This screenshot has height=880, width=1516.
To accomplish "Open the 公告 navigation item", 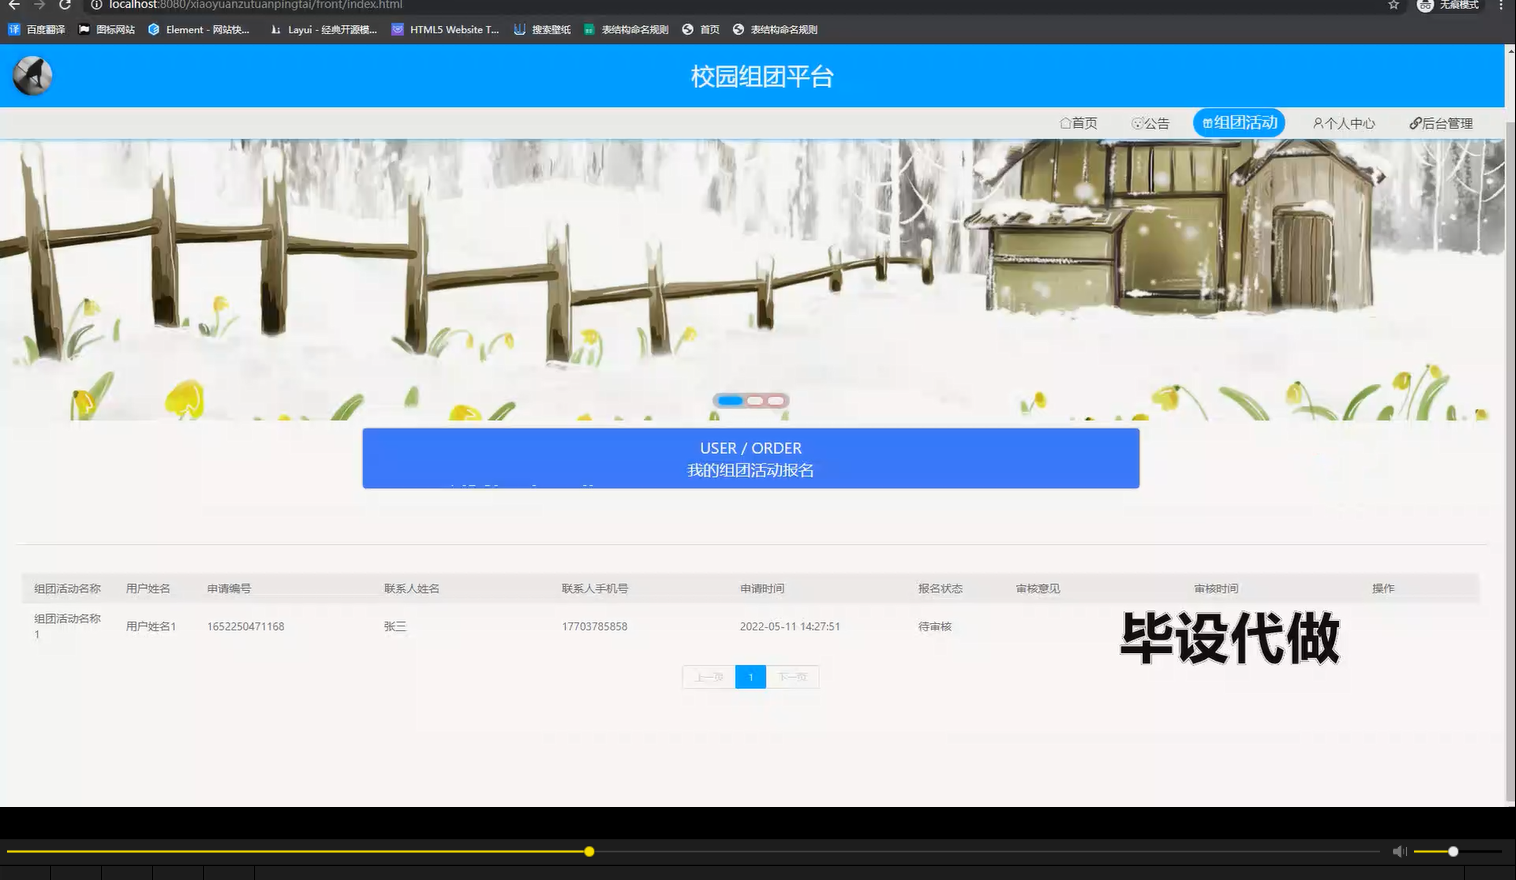I will (1150, 123).
